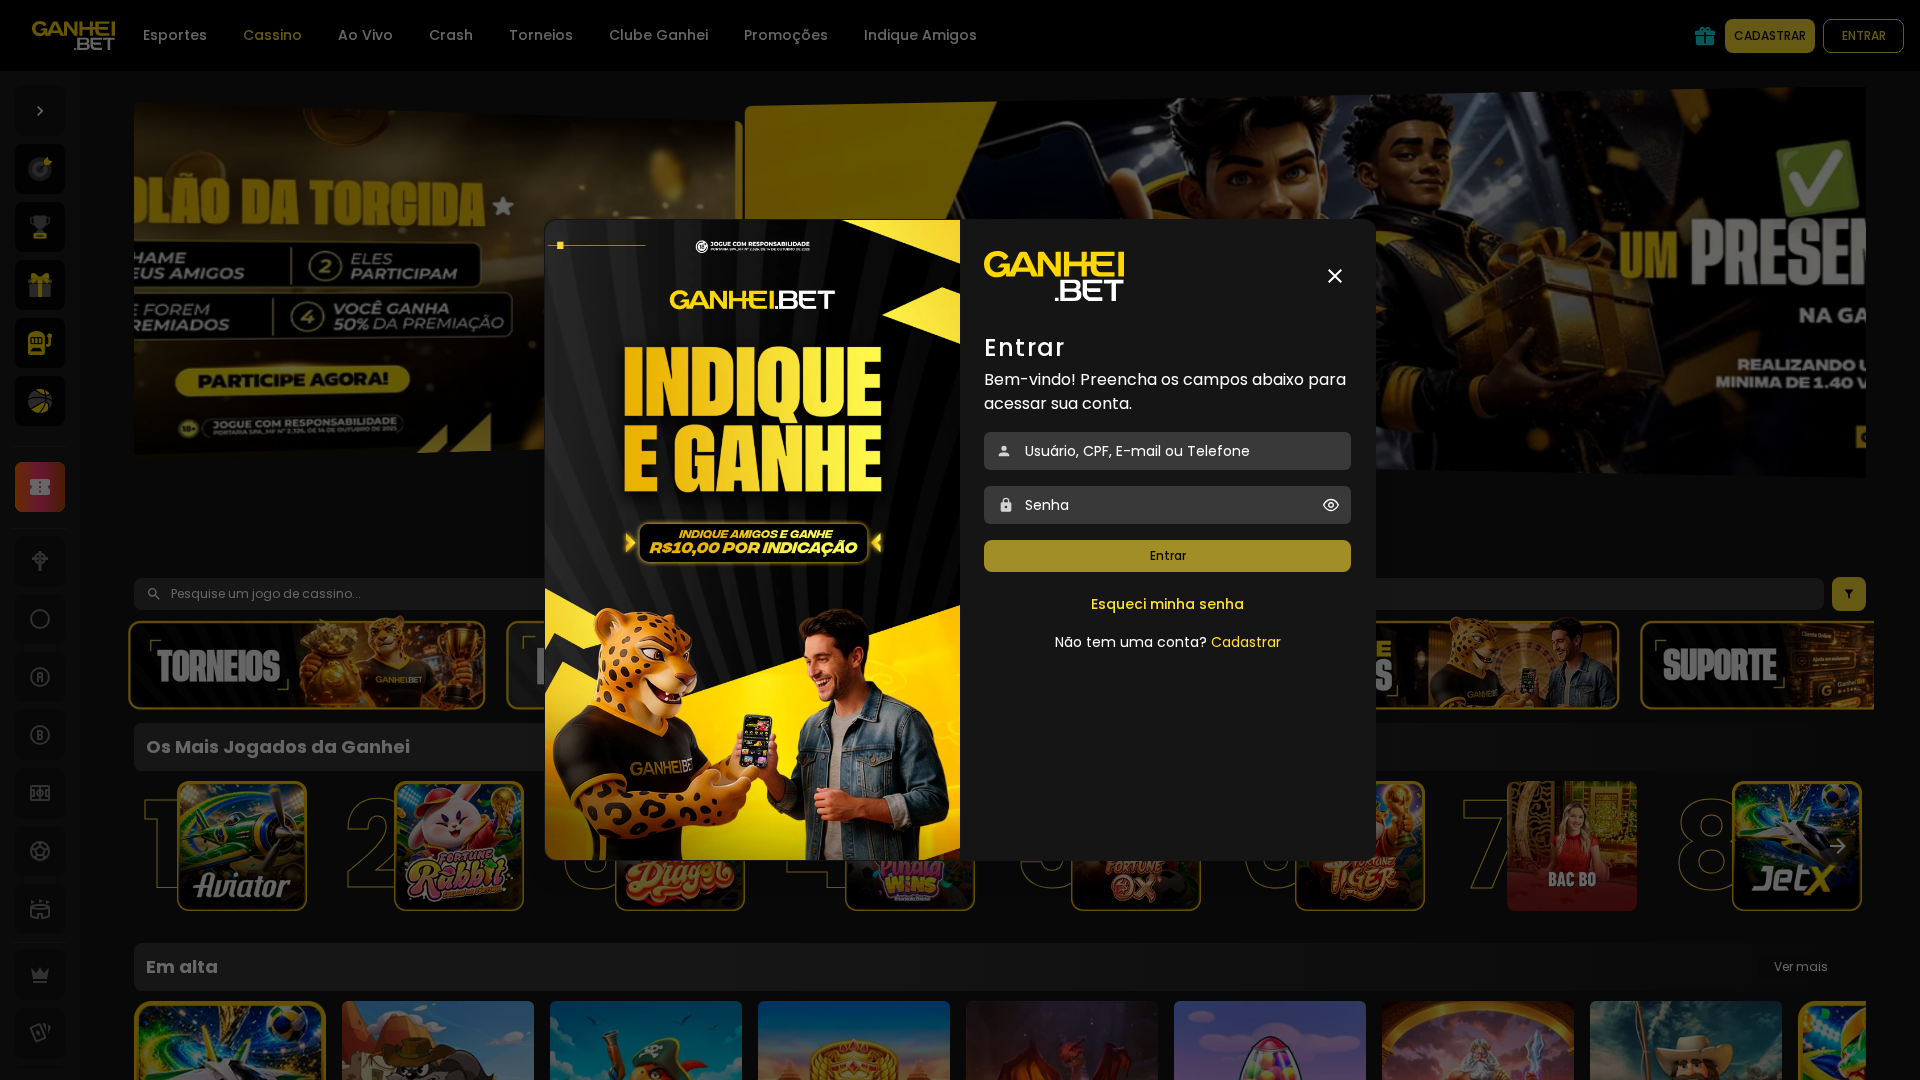Focus the Usuário, CPF, E-mail ou Telefone field
This screenshot has height=1080, width=1920.
point(1167,451)
